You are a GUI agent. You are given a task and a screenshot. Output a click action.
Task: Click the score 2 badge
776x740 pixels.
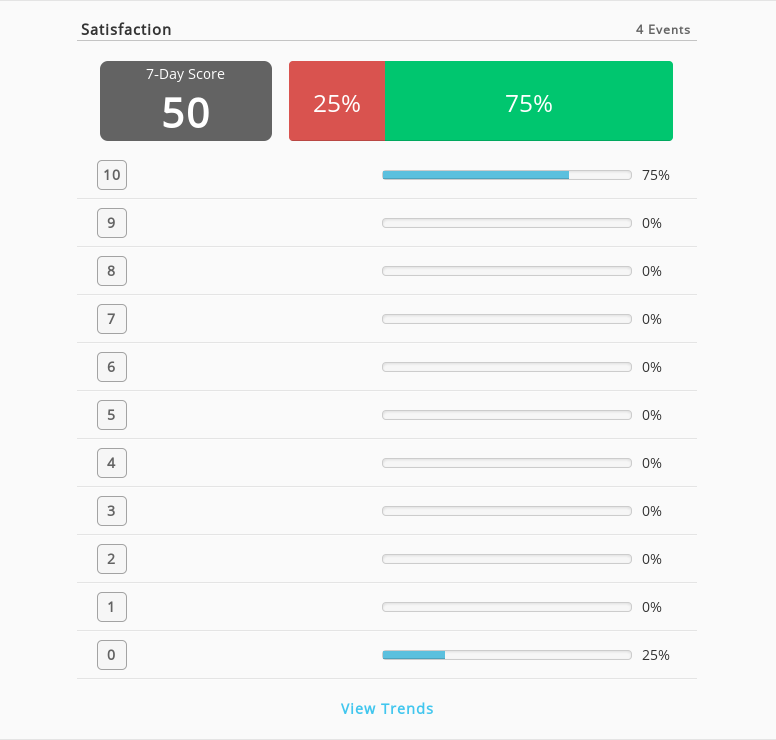(112, 559)
